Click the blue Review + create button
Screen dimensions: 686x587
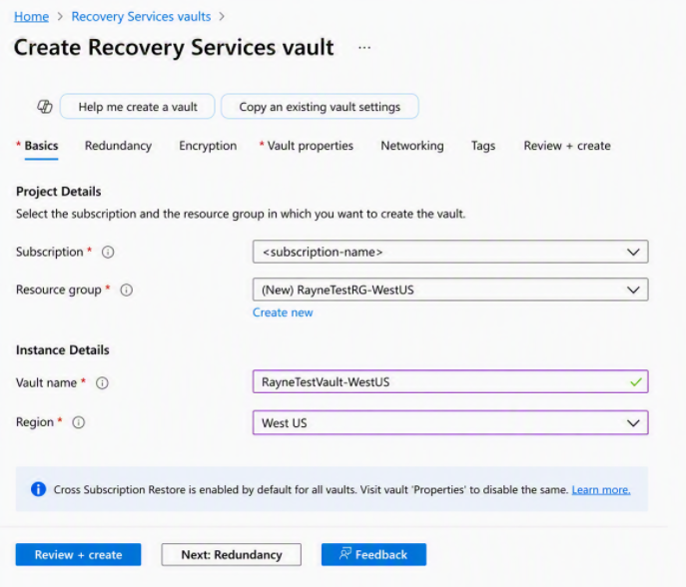[78, 555]
